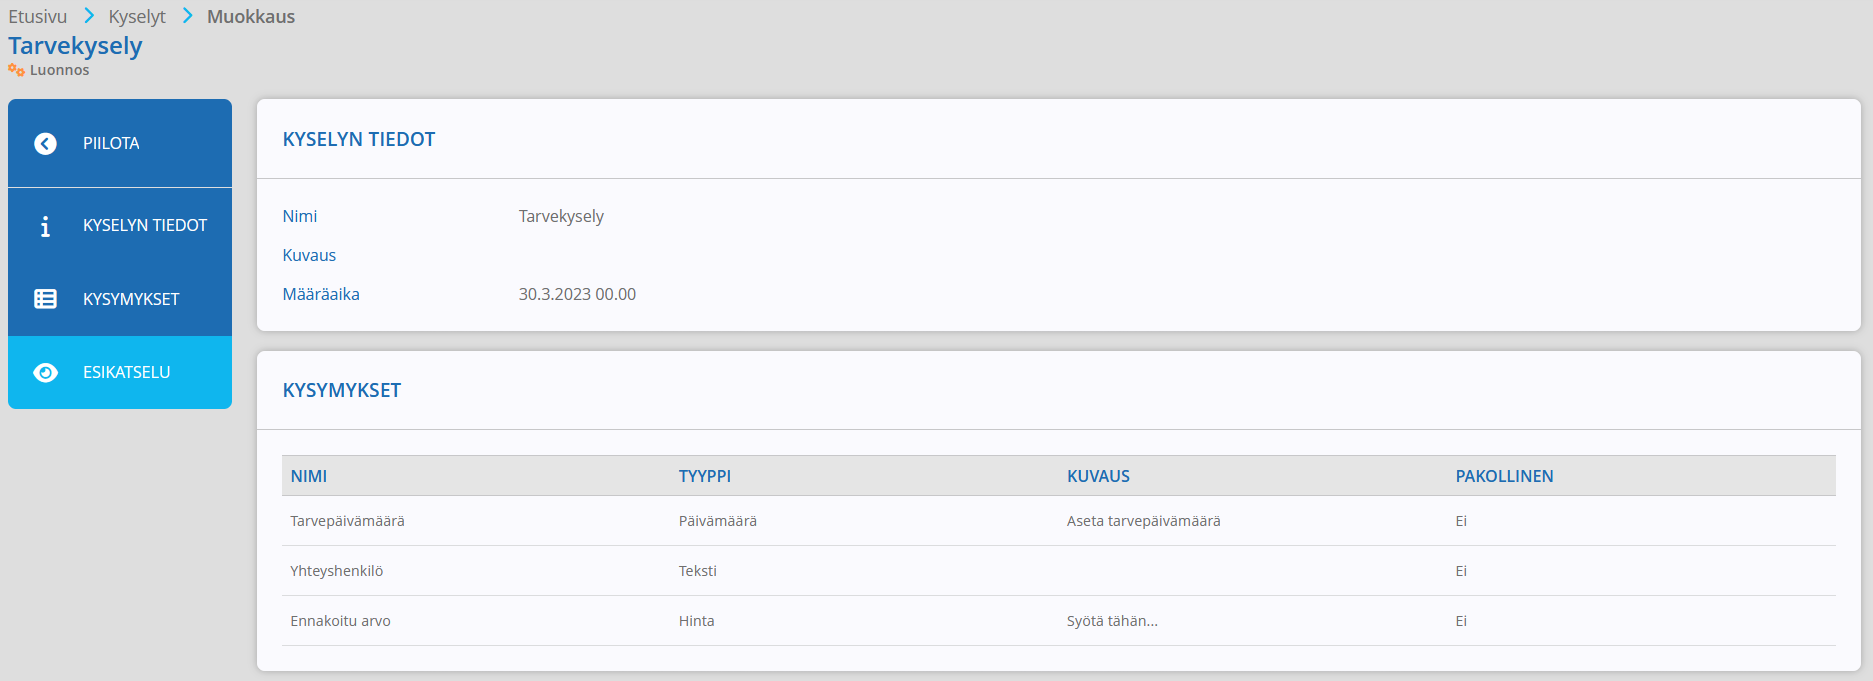Click the info icon beside KYSELYN TIEDOT
Image resolution: width=1873 pixels, height=681 pixels.
(45, 227)
